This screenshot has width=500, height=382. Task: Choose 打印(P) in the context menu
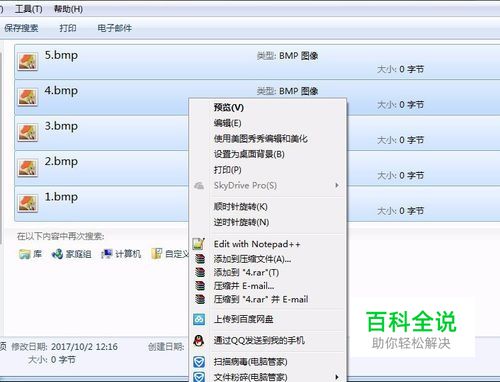click(x=227, y=170)
